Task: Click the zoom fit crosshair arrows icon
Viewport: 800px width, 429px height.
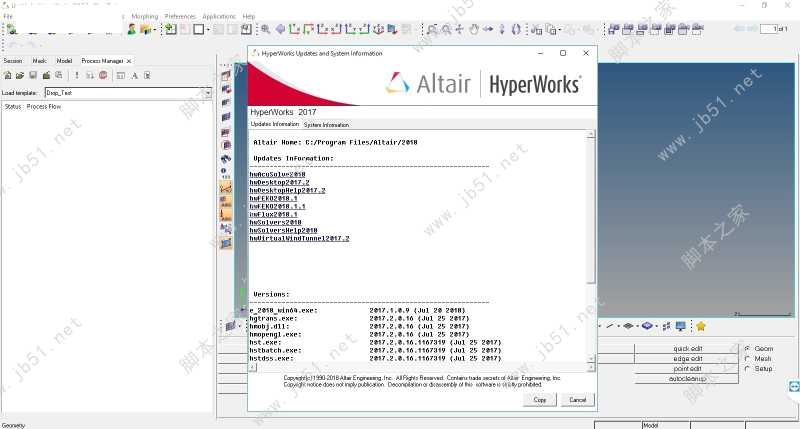Action: point(460,30)
